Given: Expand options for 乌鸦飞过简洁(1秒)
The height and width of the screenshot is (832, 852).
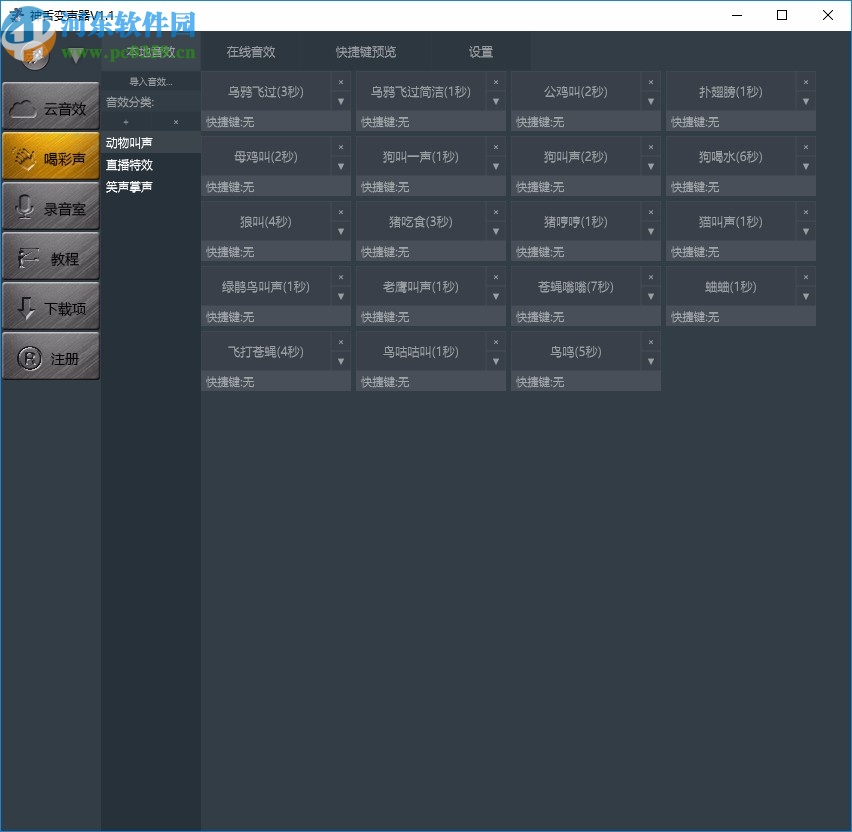Looking at the screenshot, I should click(496, 101).
